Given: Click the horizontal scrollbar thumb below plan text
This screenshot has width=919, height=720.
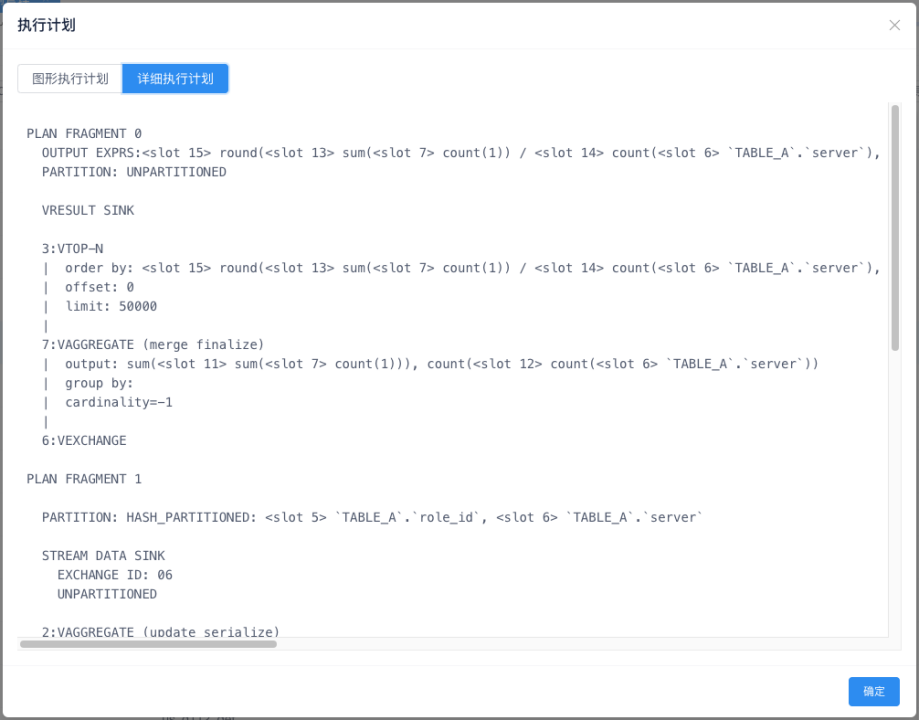Looking at the screenshot, I should tap(148, 644).
